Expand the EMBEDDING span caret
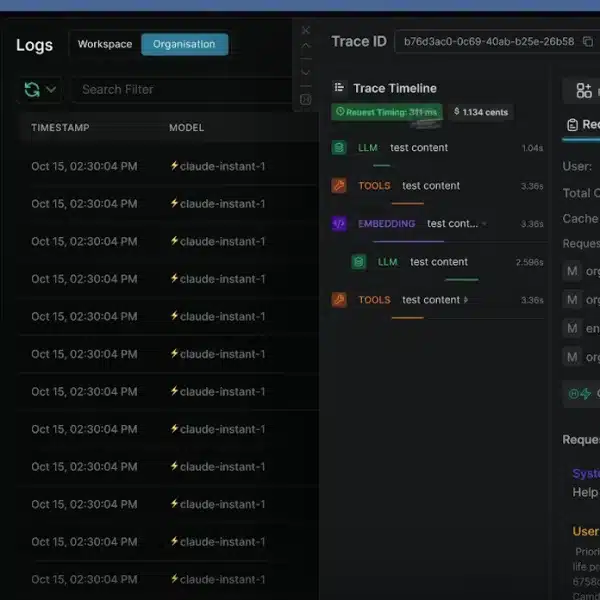 484,223
